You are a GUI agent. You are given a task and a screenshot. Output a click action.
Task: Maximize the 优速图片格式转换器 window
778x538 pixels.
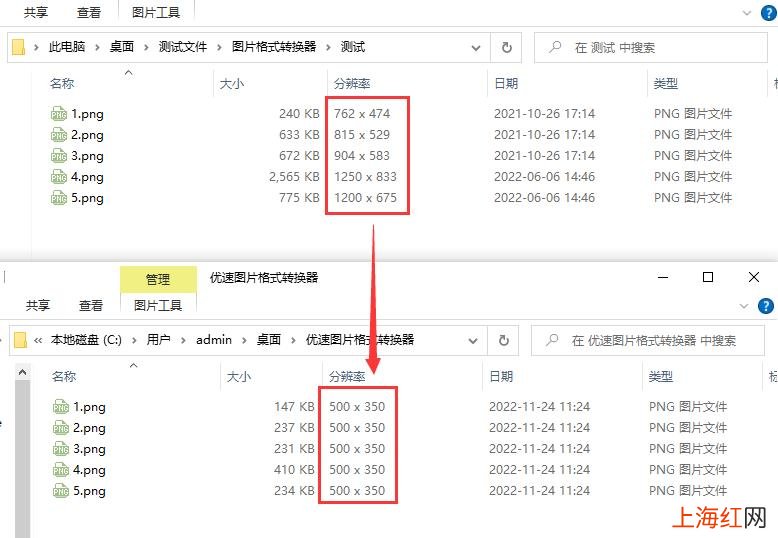pyautogui.click(x=708, y=277)
